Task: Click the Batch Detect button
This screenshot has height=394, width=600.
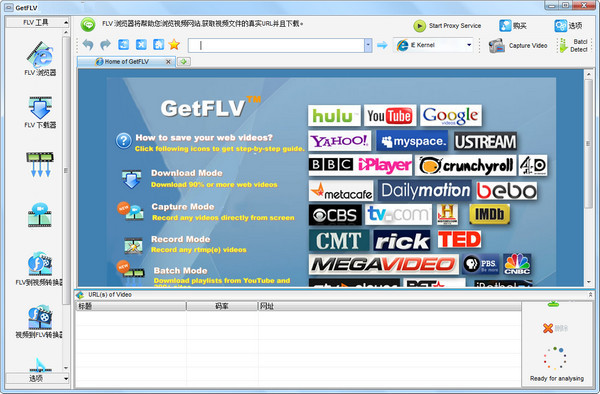Action: click(x=574, y=46)
